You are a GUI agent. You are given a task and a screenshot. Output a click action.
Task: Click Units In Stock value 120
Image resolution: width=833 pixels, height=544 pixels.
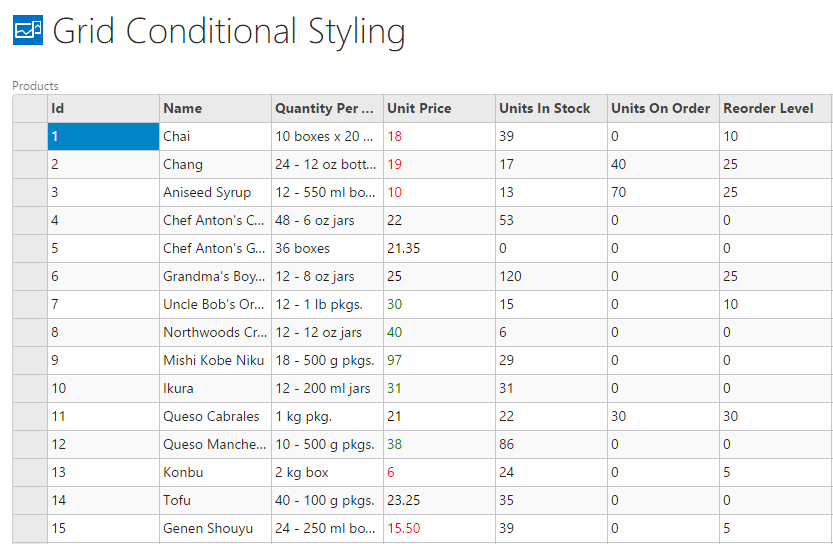pyautogui.click(x=551, y=276)
